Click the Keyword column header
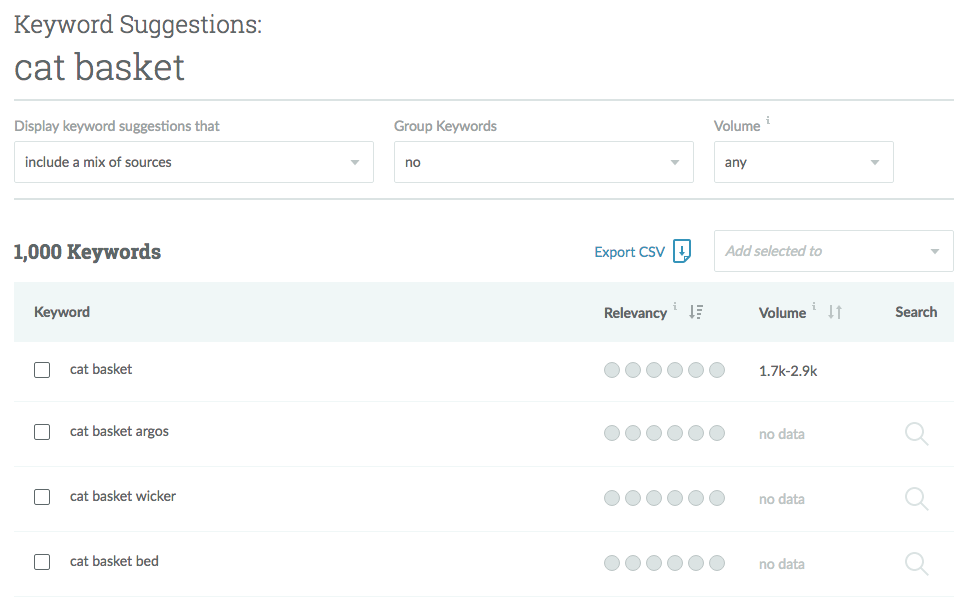The height and width of the screenshot is (598, 966). pos(62,312)
